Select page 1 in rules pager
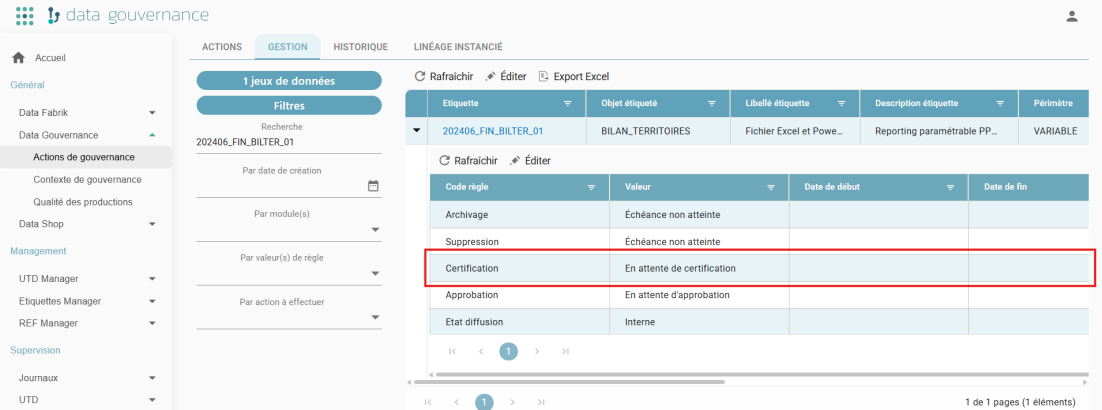The width and height of the screenshot is (1102, 410). [x=509, y=351]
